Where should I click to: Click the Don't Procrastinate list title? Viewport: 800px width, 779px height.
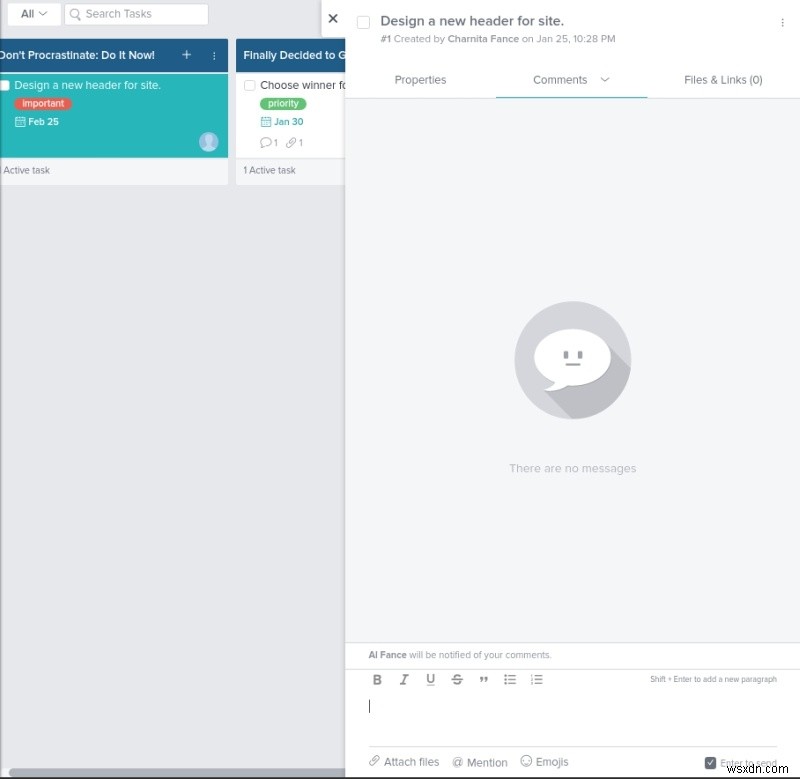(x=77, y=55)
